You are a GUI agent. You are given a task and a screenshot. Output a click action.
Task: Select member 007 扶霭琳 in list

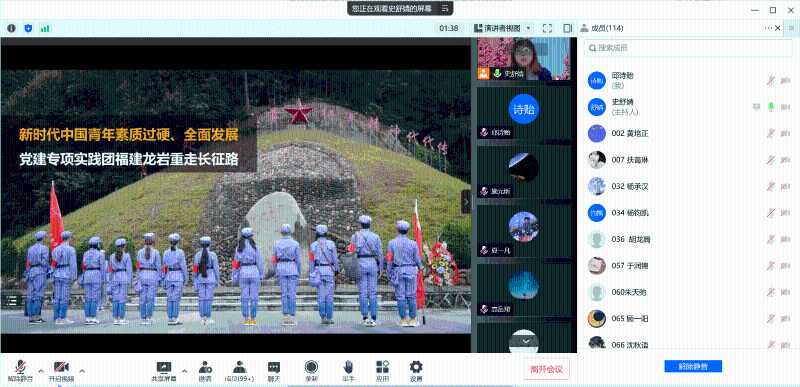(x=689, y=160)
